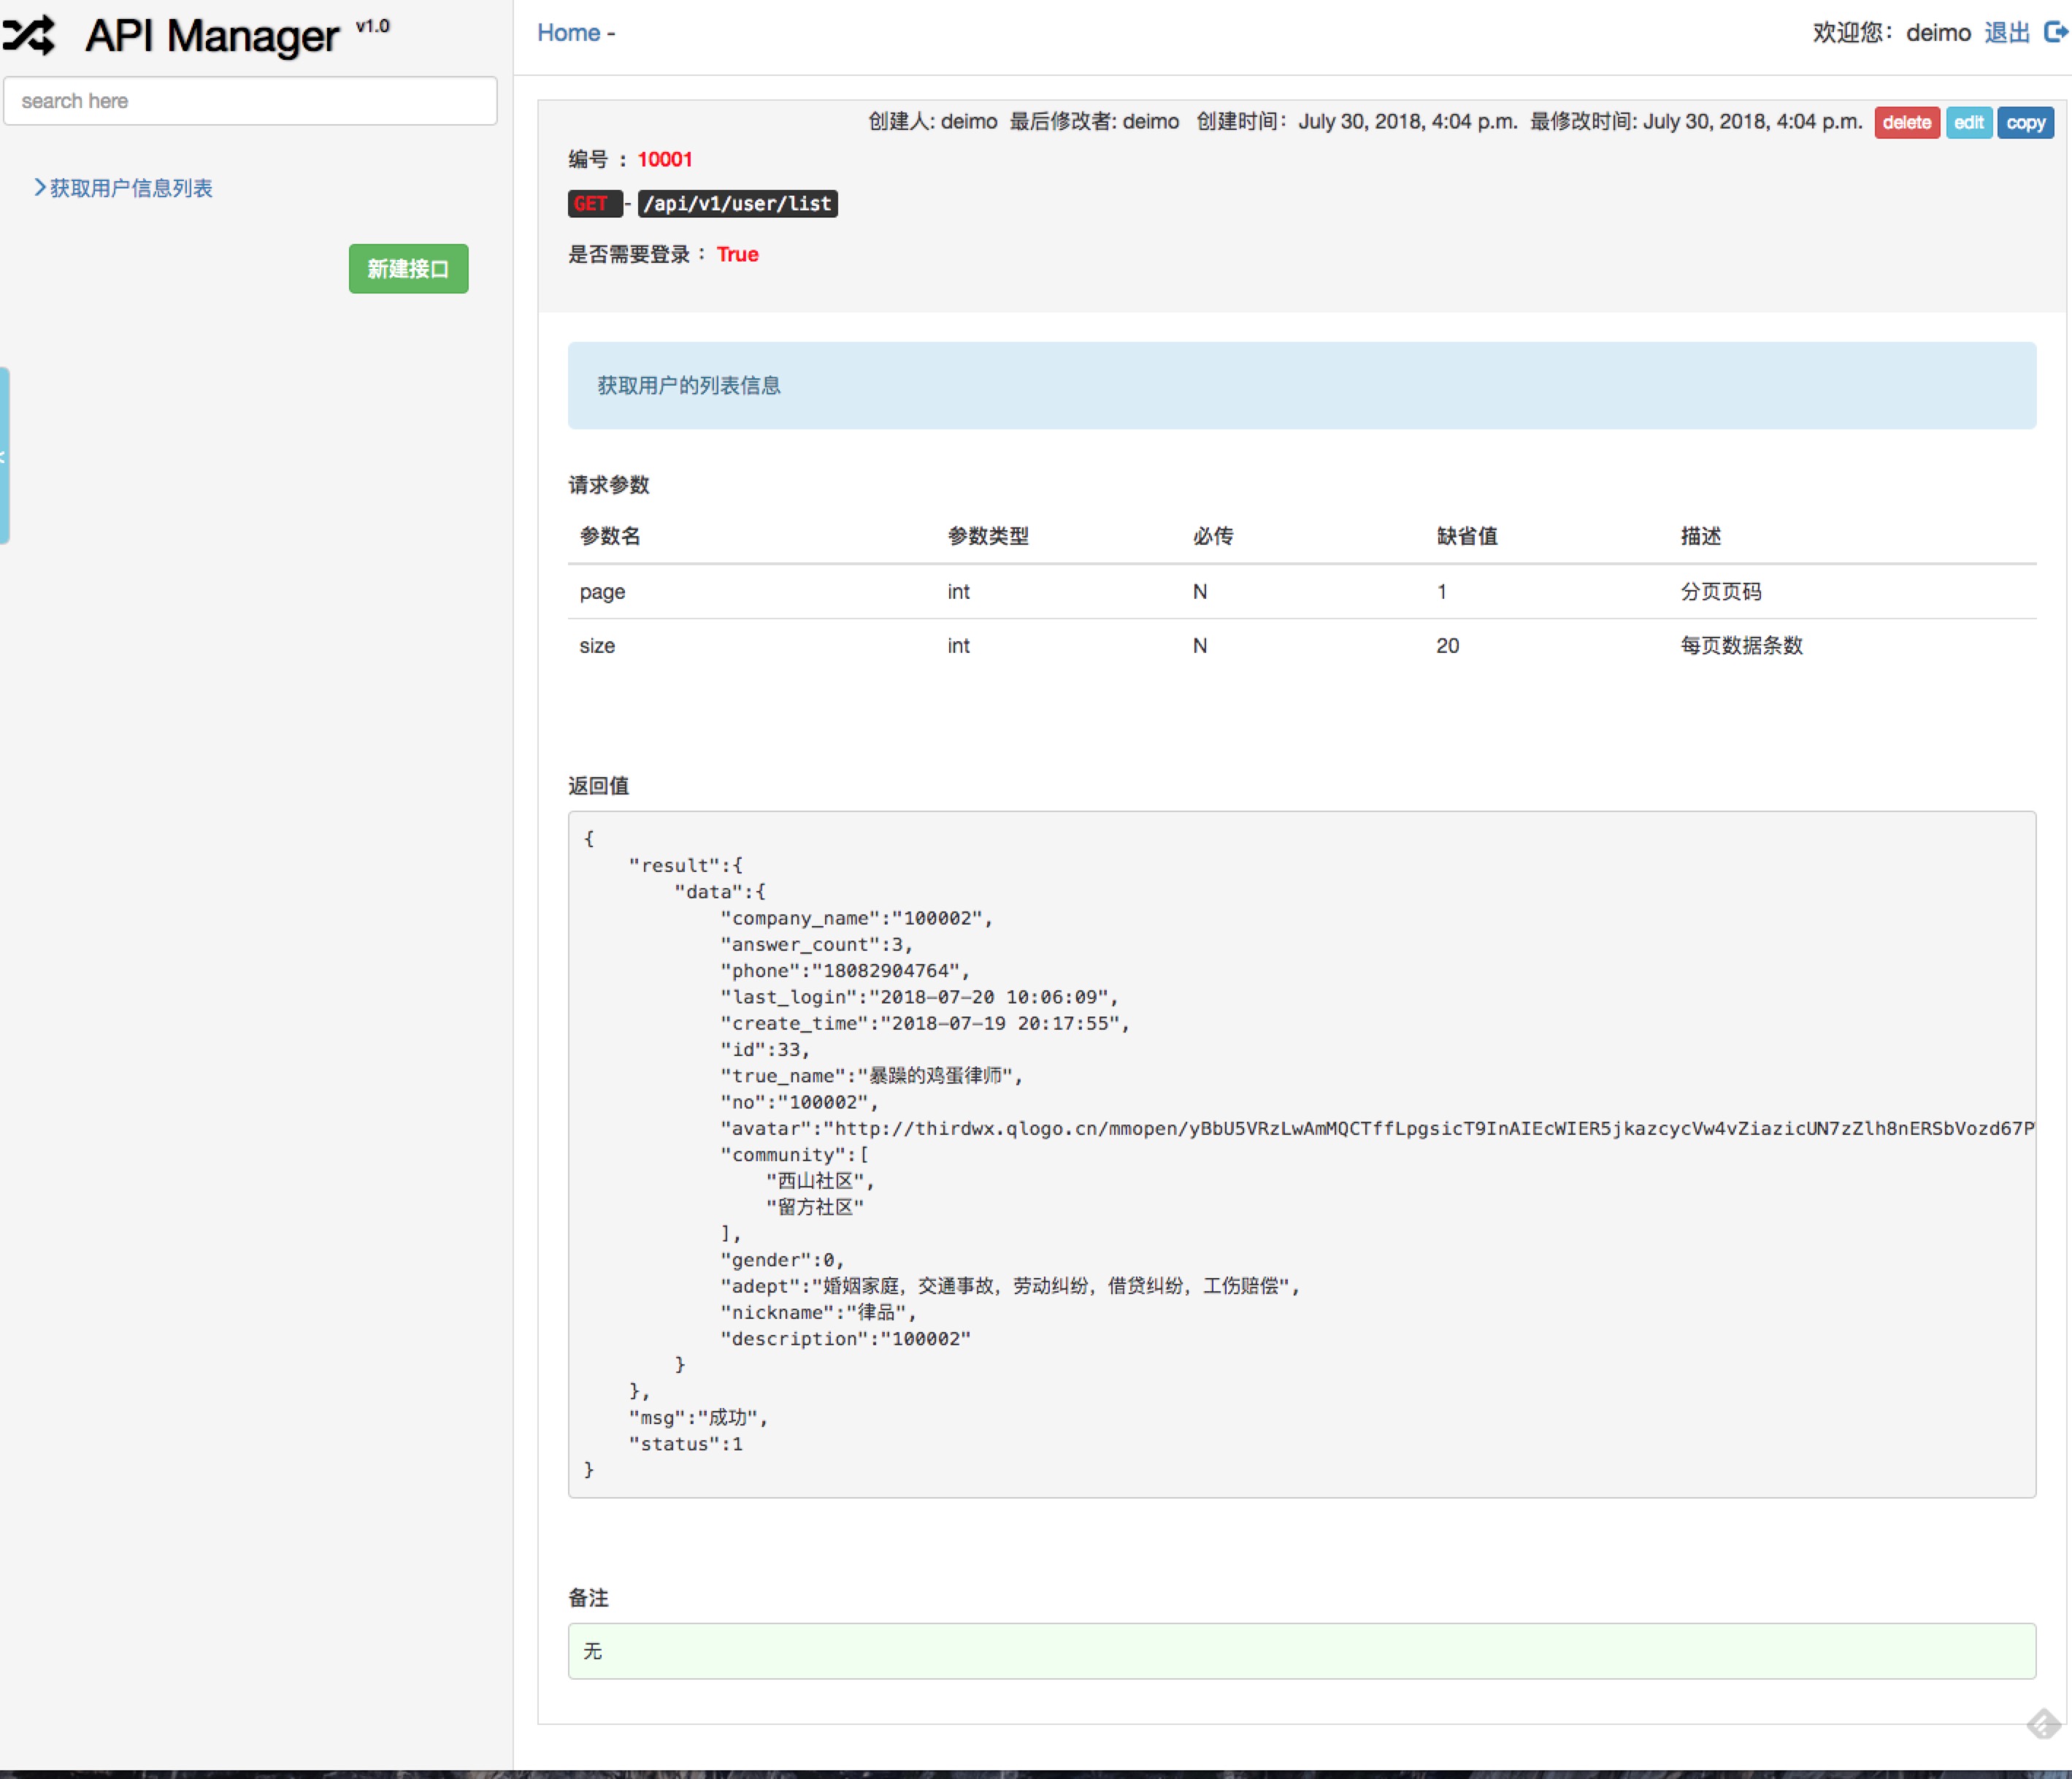This screenshot has height=1779, width=2072.
Task: Click the login required value True
Action: pyautogui.click(x=737, y=255)
